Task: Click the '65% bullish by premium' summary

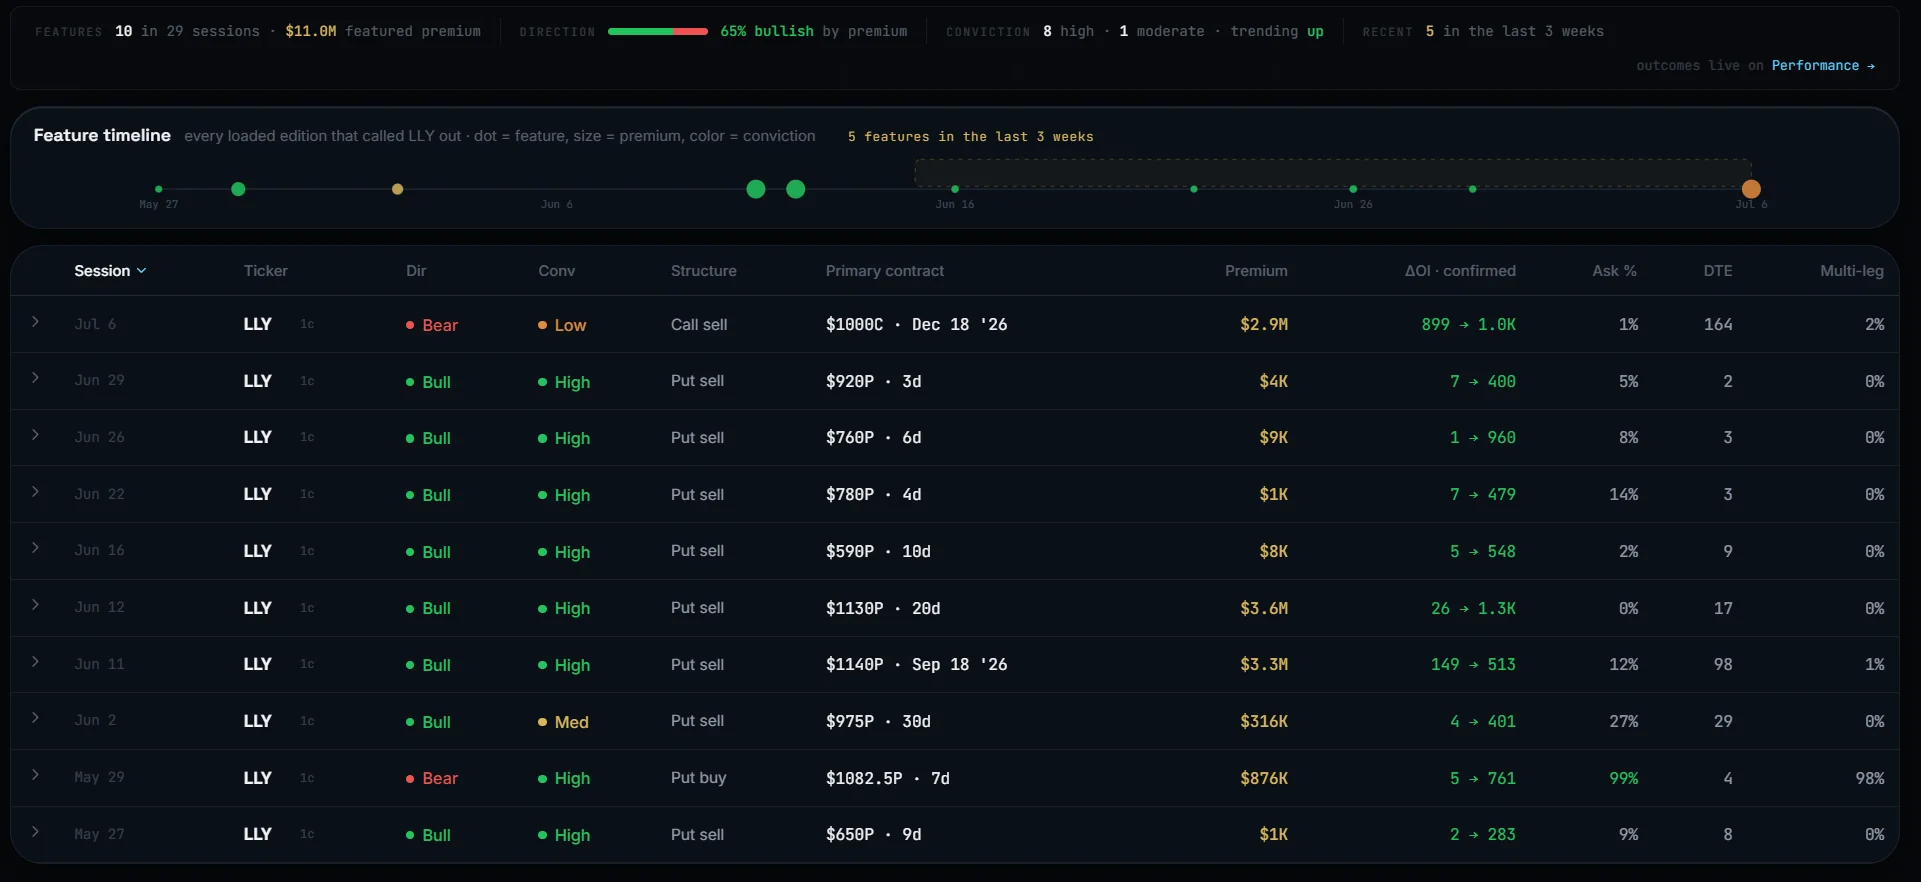Action: click(813, 31)
